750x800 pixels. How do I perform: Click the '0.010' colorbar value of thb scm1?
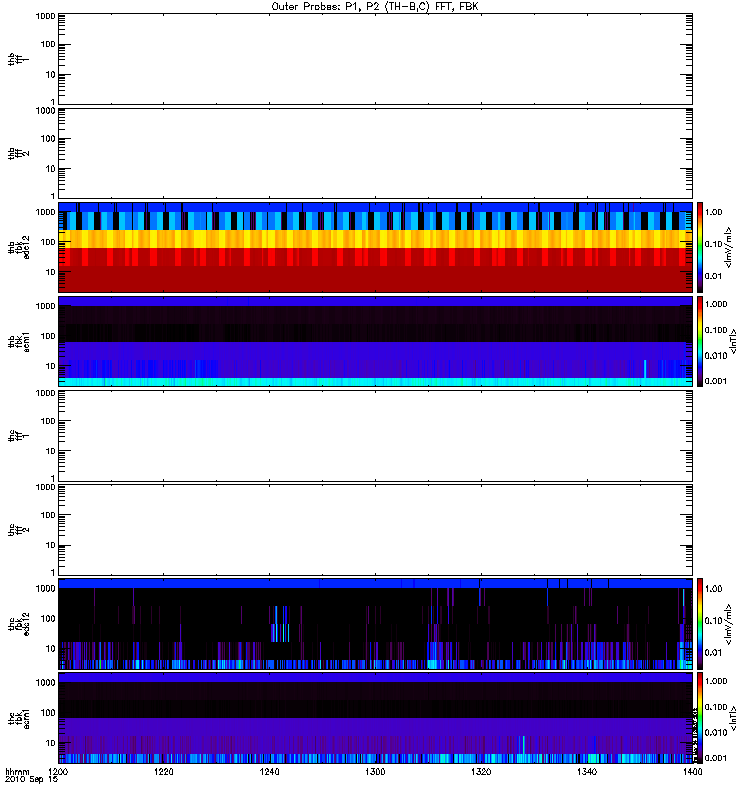coord(716,356)
